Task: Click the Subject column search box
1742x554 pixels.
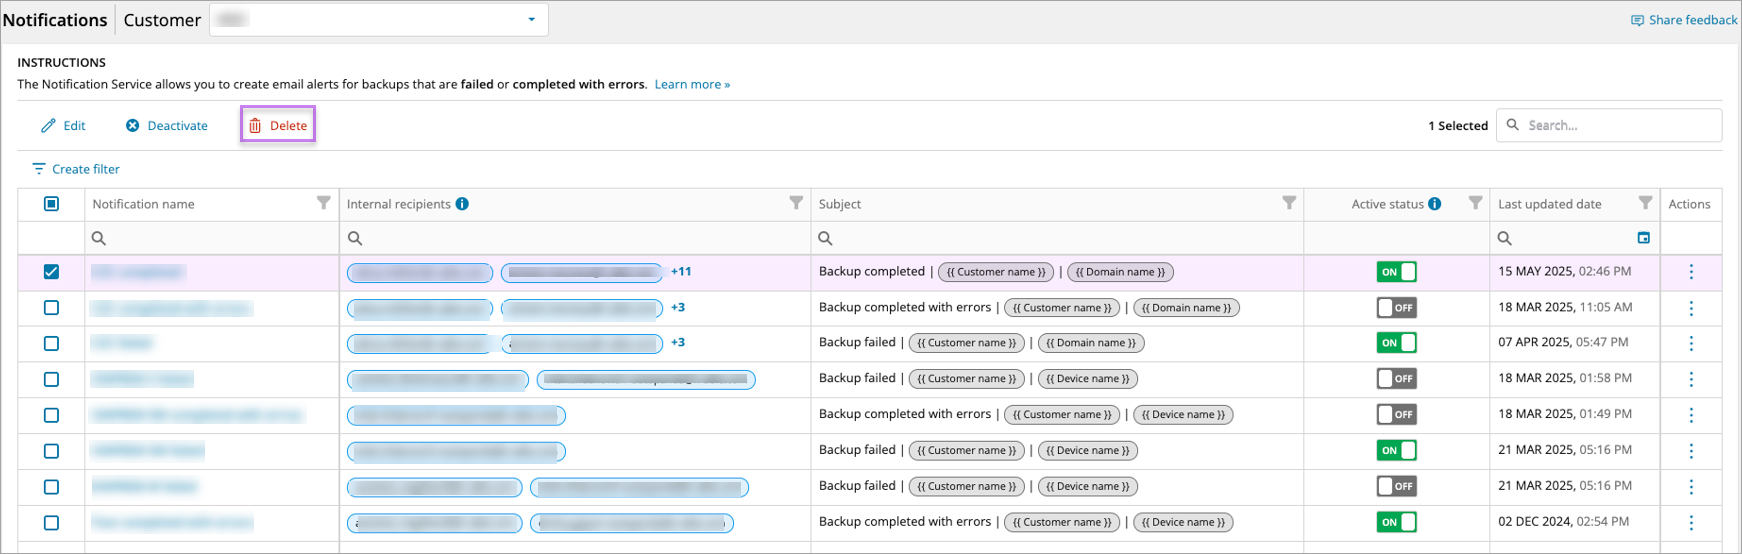Action: coord(1057,238)
